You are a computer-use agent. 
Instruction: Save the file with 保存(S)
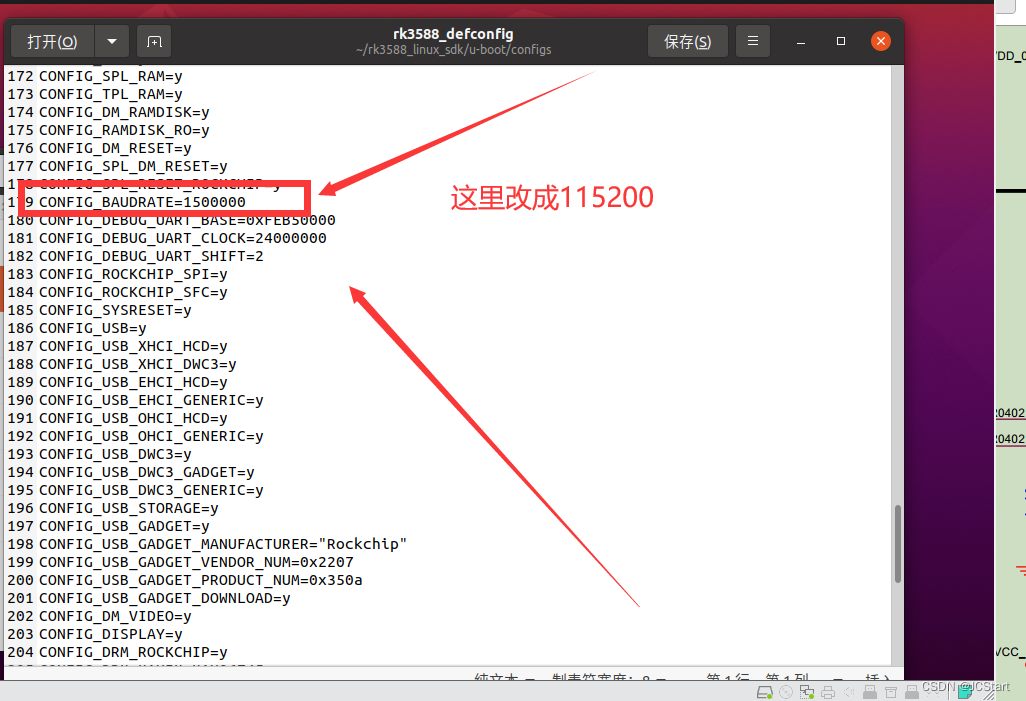click(x=688, y=42)
